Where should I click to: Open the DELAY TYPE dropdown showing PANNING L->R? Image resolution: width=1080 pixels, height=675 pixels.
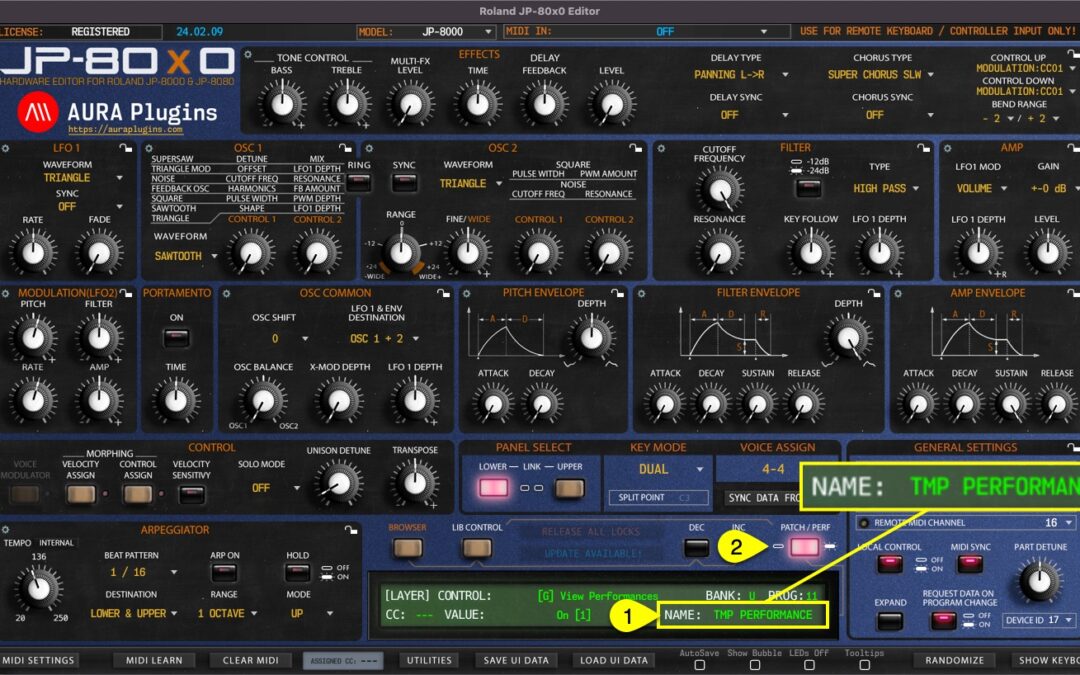(x=732, y=75)
